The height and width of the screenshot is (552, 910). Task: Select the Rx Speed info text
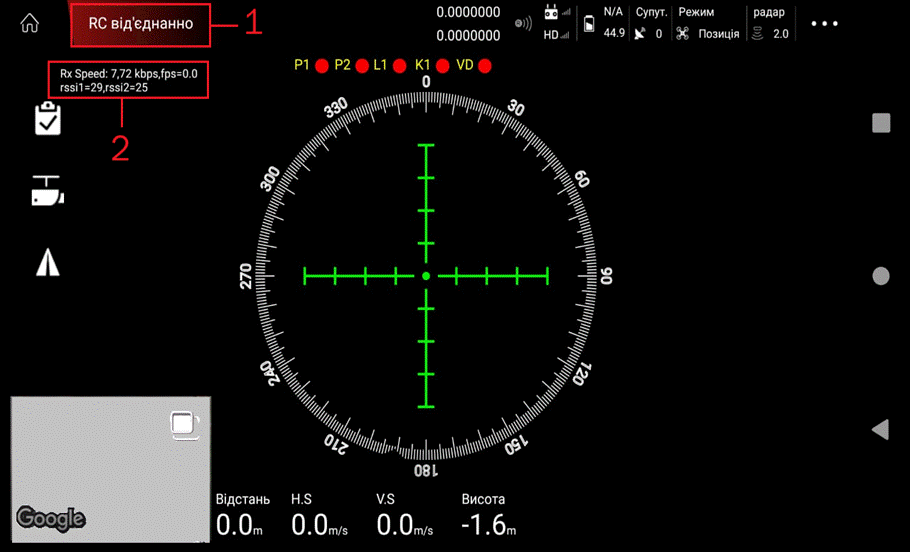tap(129, 74)
